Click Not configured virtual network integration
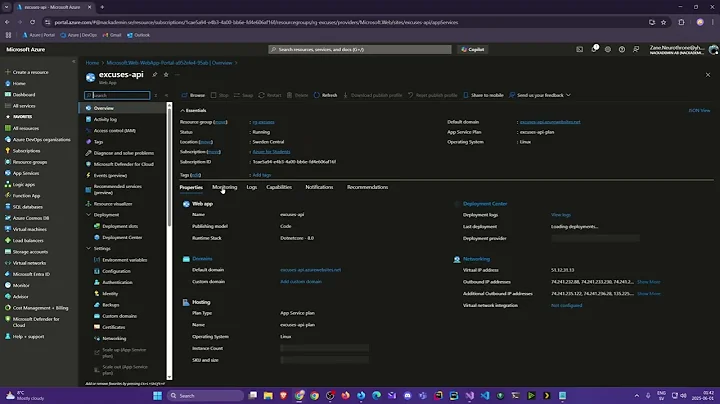 [566, 305]
